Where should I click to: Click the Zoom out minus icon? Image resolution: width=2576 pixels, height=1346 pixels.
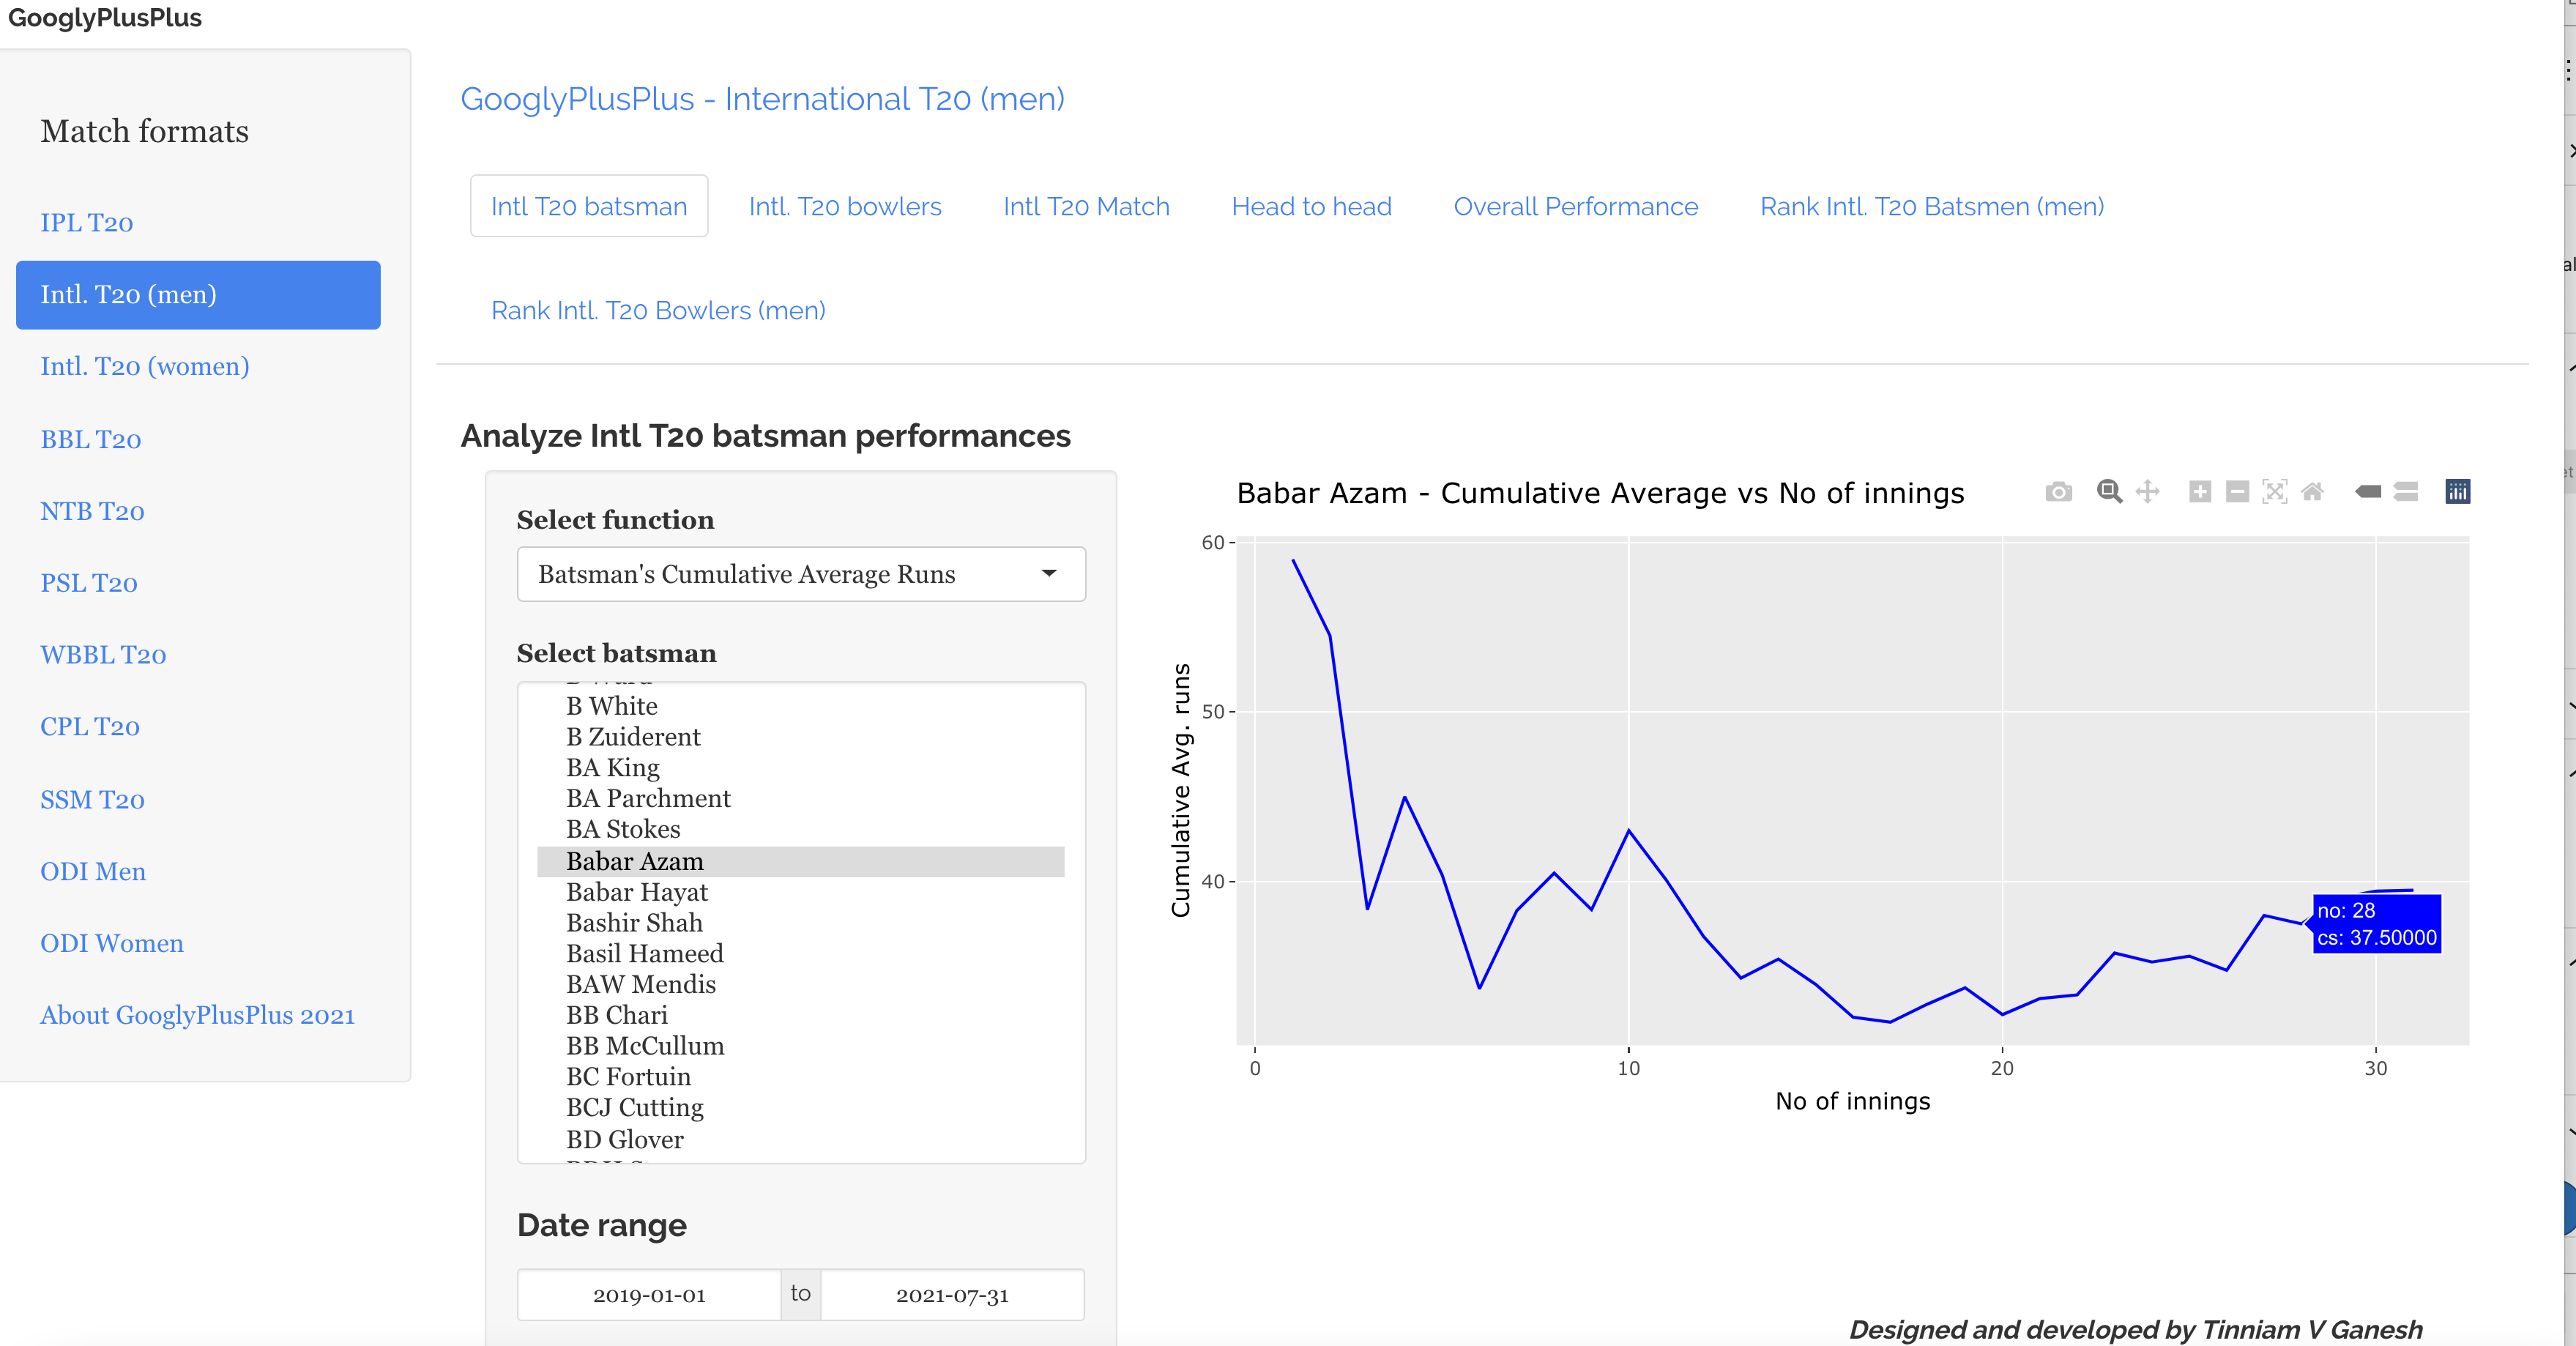pos(2237,492)
